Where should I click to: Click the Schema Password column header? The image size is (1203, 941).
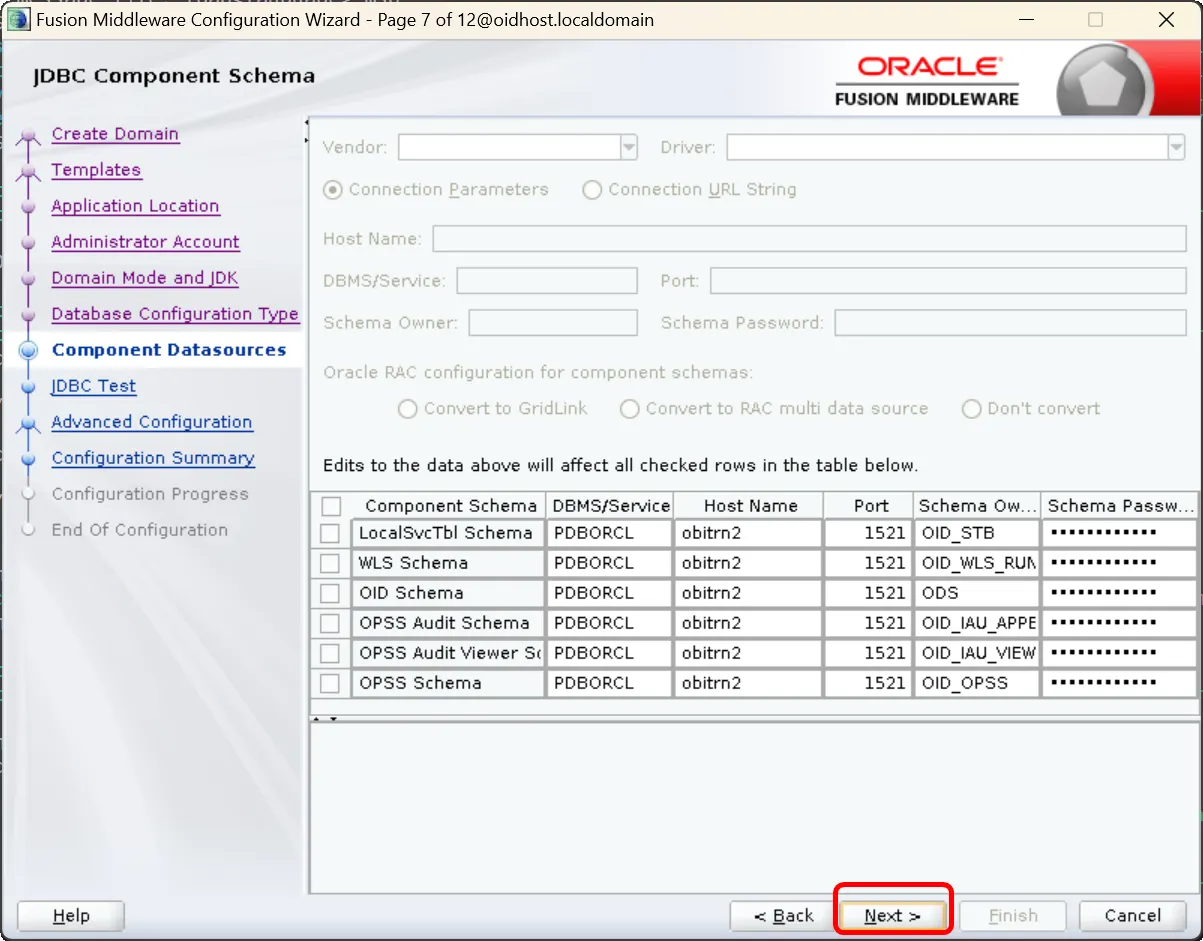tap(1119, 506)
